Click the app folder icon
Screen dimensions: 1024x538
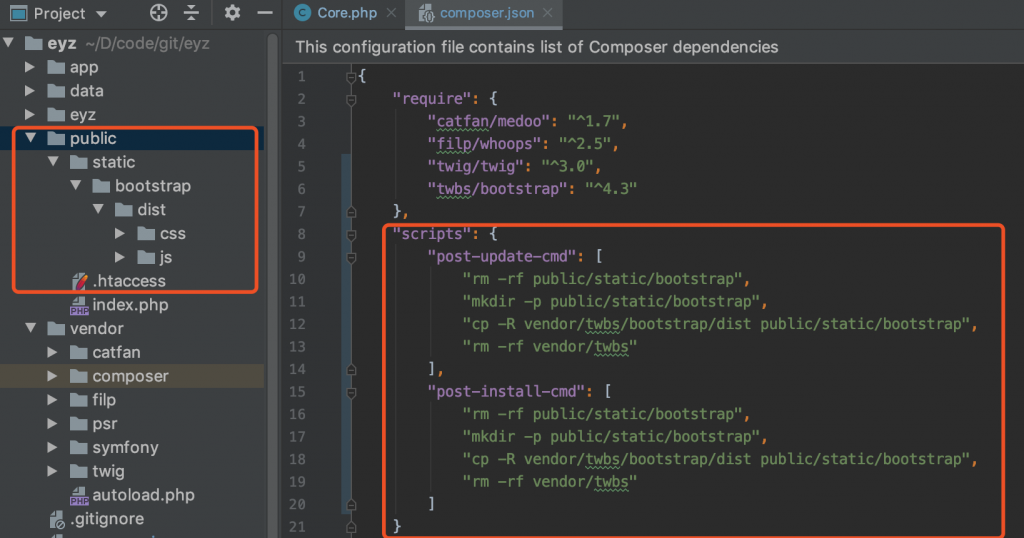(x=57, y=67)
